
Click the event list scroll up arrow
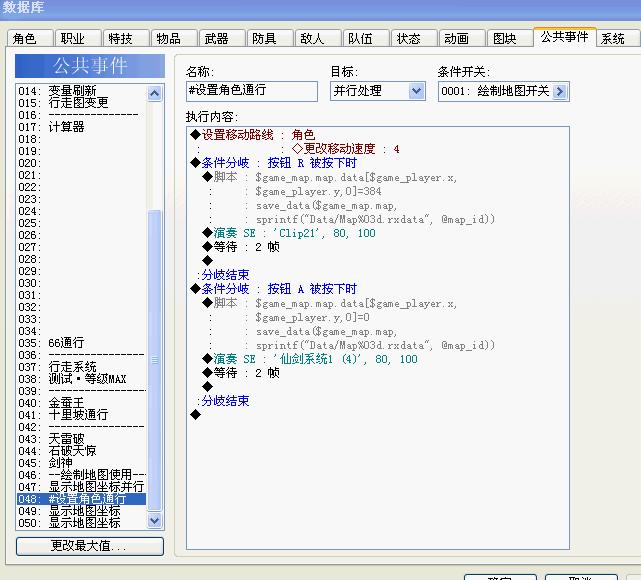[x=155, y=93]
